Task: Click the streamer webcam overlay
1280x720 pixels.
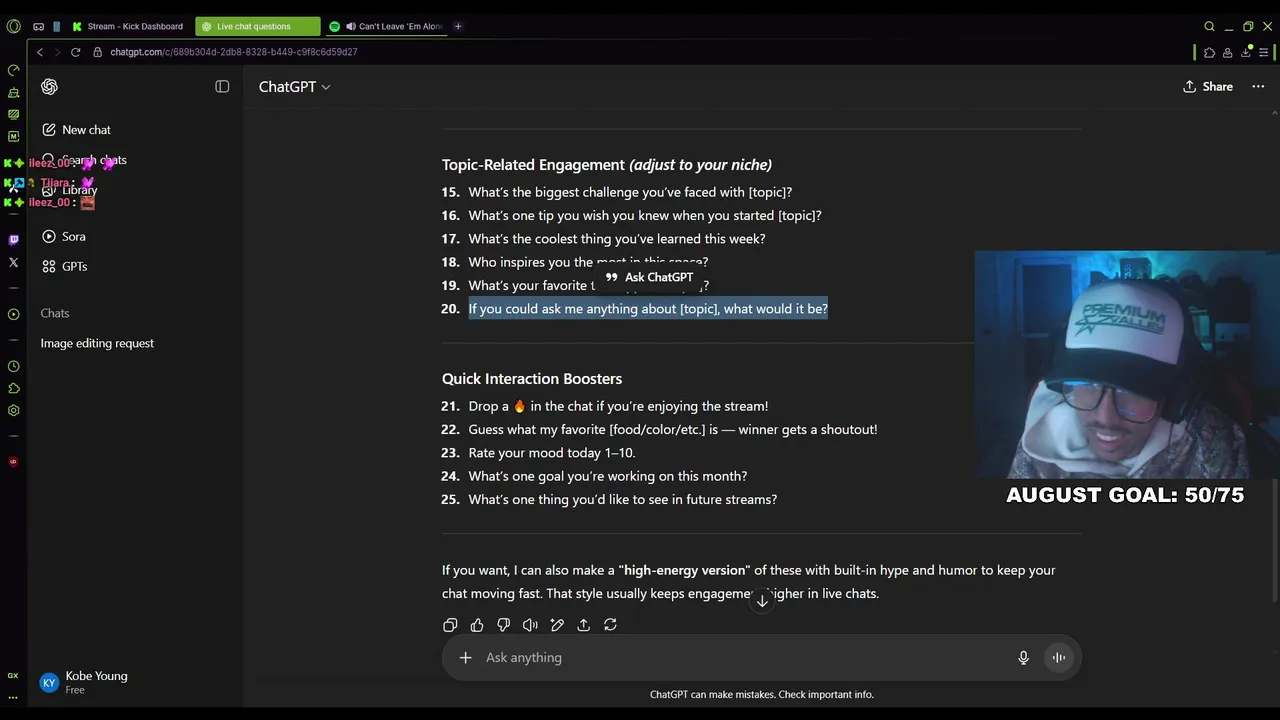Action: tap(1126, 365)
